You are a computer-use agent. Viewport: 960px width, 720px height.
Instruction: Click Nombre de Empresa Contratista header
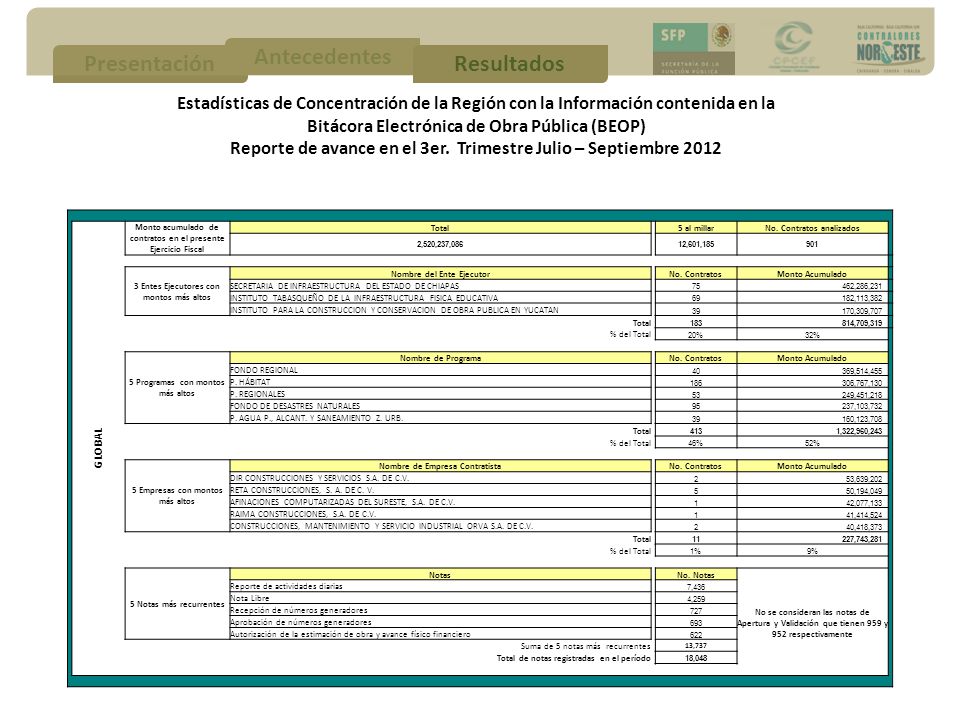click(440, 466)
